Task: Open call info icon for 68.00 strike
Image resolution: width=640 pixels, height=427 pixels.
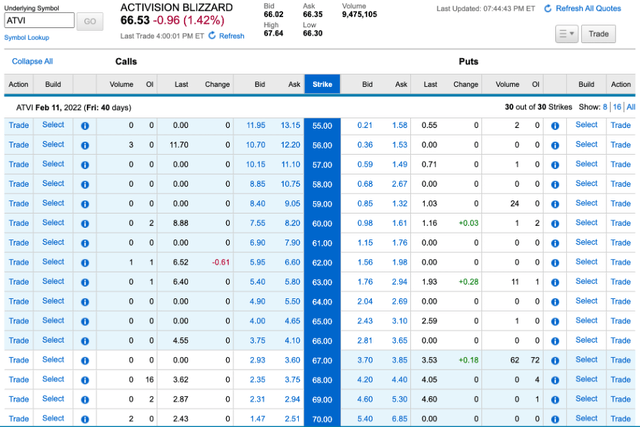Action: 85,380
